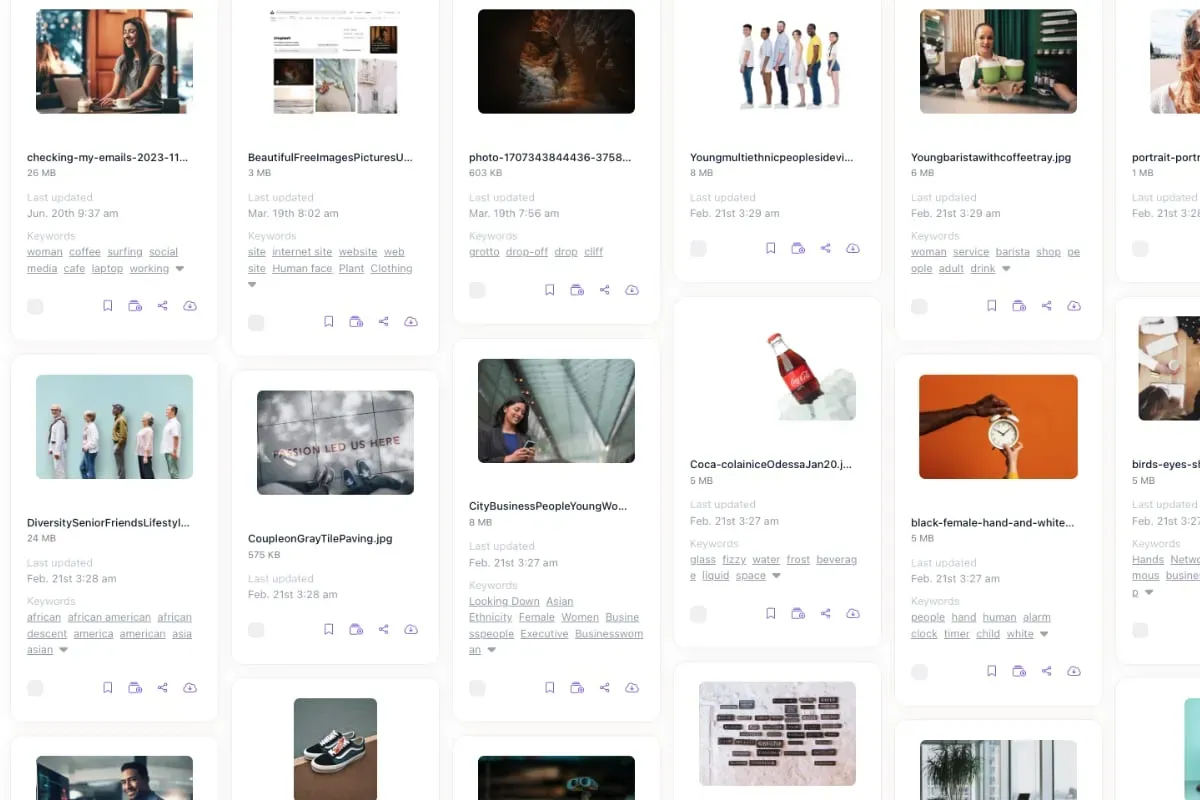The width and height of the screenshot is (1200, 800).
Task: Bookmark the photo-1707343844436 grotto image
Action: coord(550,290)
